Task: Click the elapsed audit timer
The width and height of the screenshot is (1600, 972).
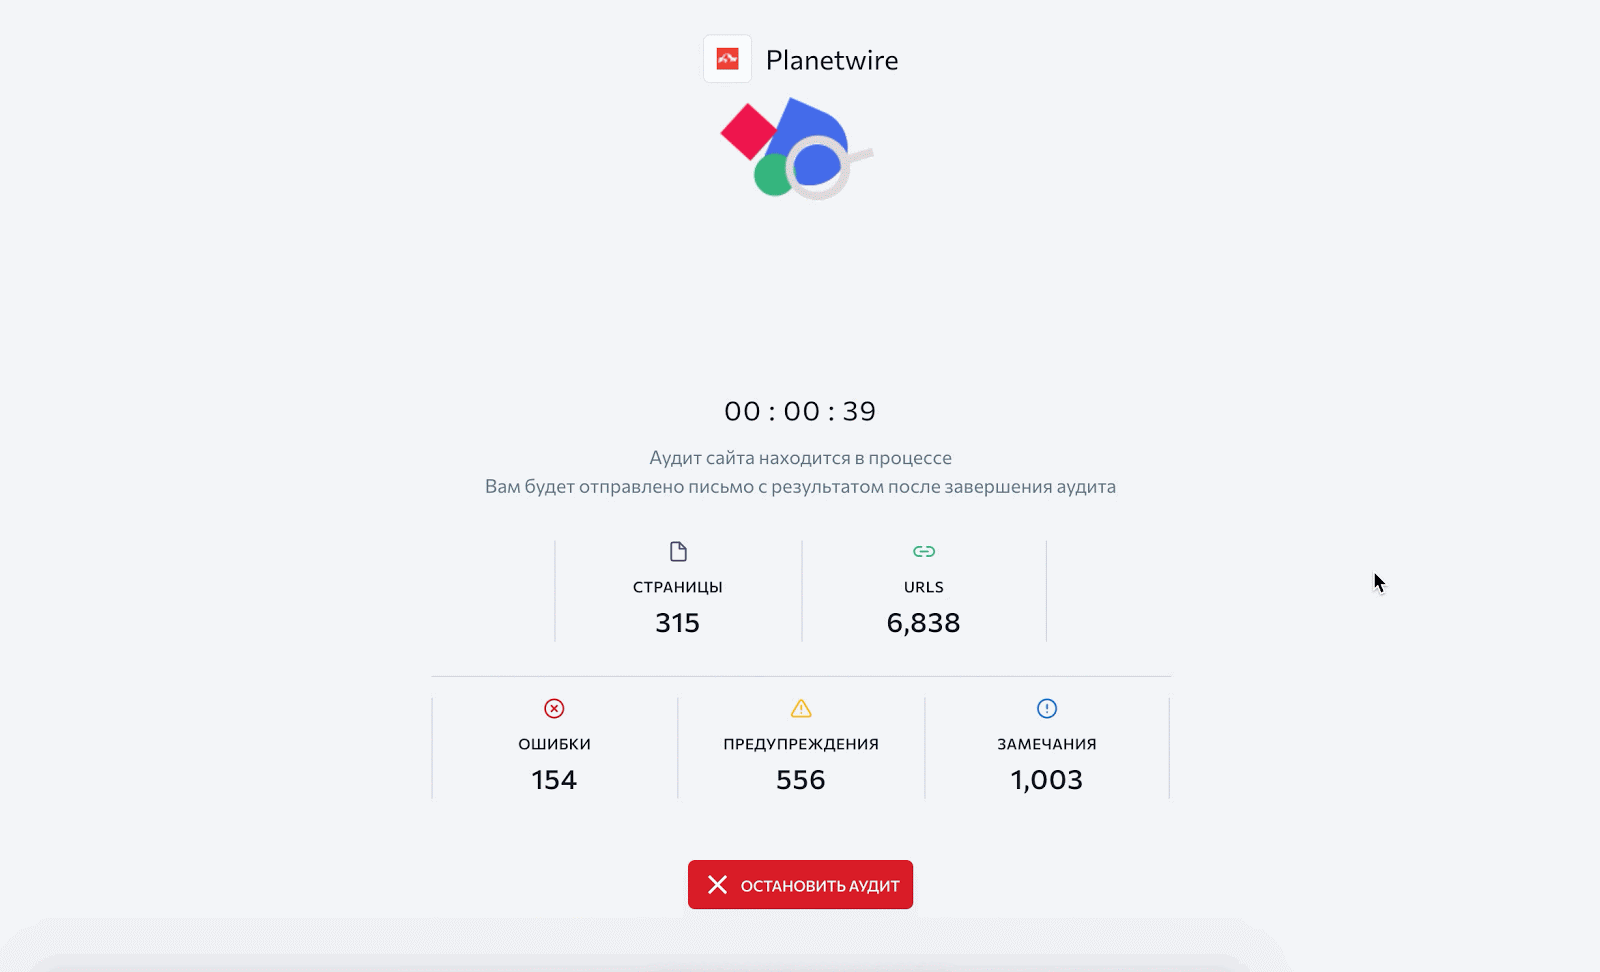Action: (800, 411)
